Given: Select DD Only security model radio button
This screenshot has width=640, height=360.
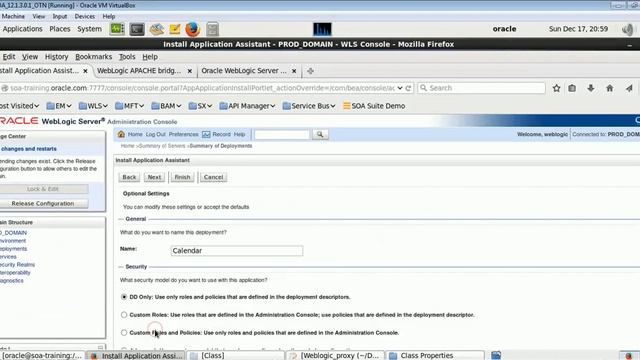Looking at the screenshot, I should point(124,297).
